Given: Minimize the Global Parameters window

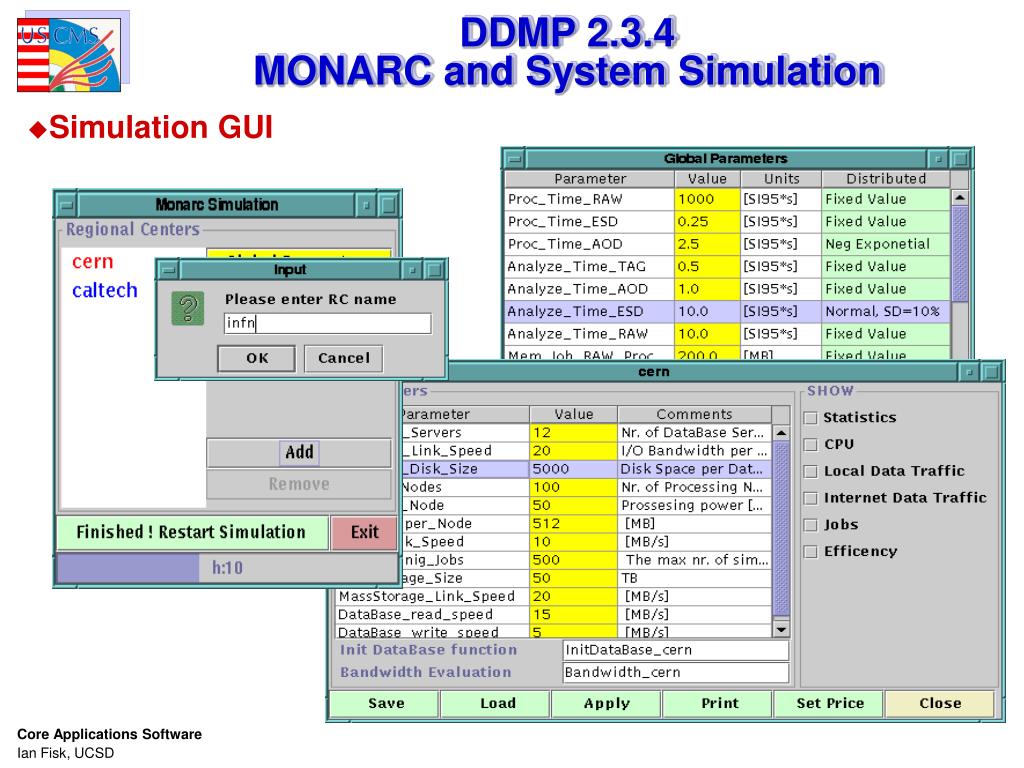Looking at the screenshot, I should click(938, 158).
